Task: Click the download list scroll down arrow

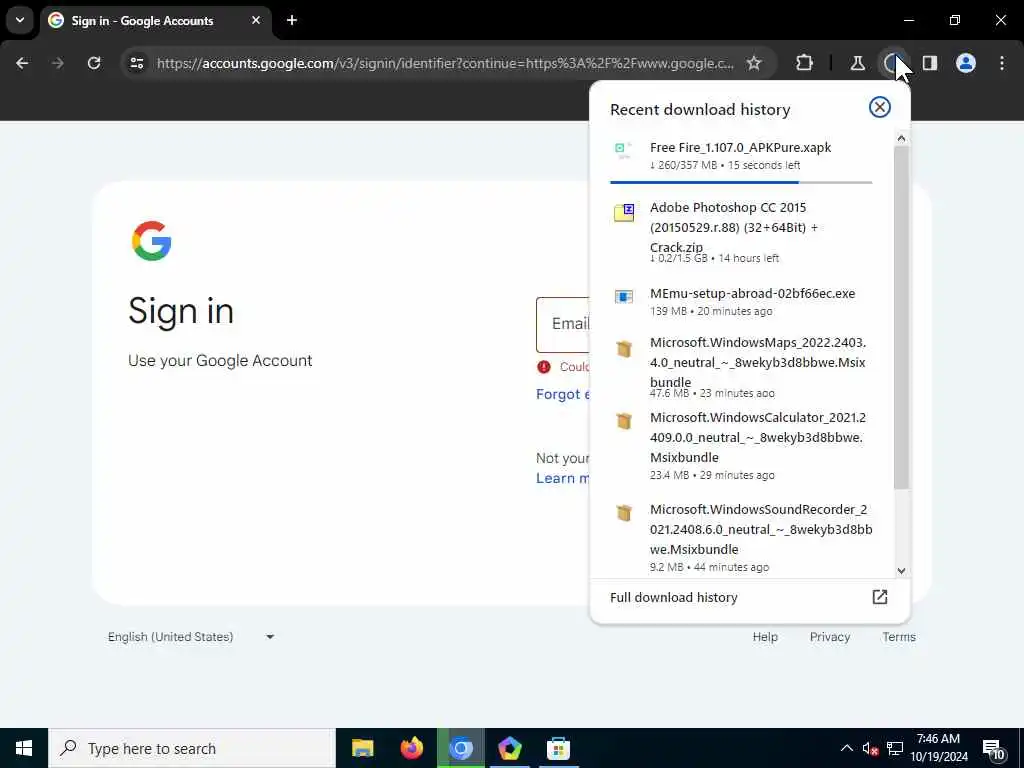Action: click(x=901, y=571)
